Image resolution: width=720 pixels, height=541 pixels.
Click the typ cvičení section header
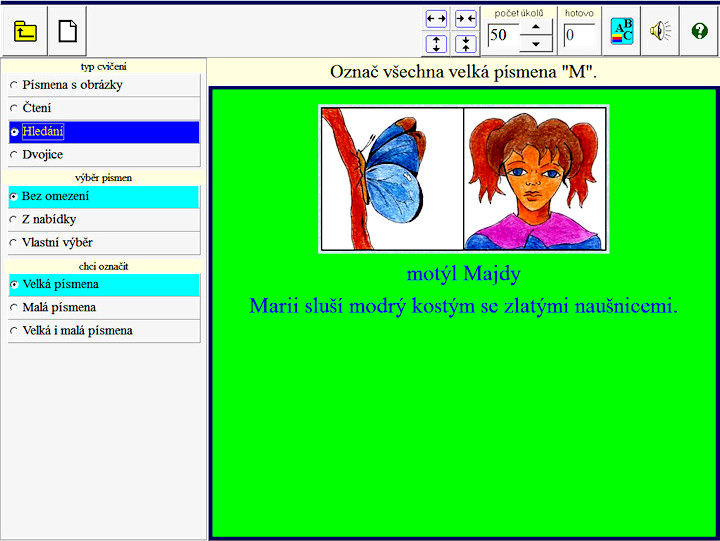tap(104, 67)
